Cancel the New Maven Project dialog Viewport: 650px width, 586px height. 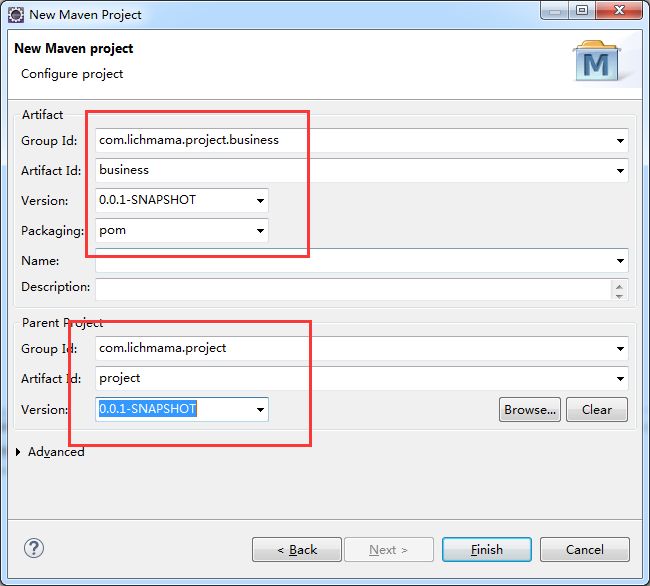(x=585, y=550)
